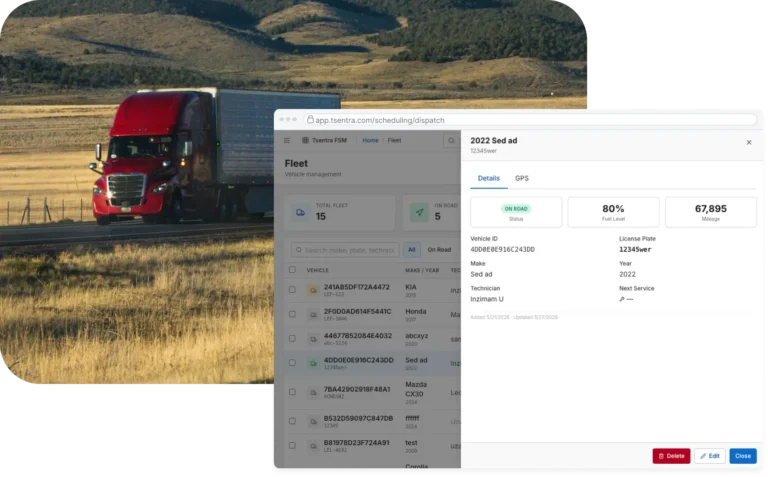Viewport: 768px width, 477px height.
Task: Click vehicle icon for 2F0D0AD614F5441C
Action: tap(313, 315)
